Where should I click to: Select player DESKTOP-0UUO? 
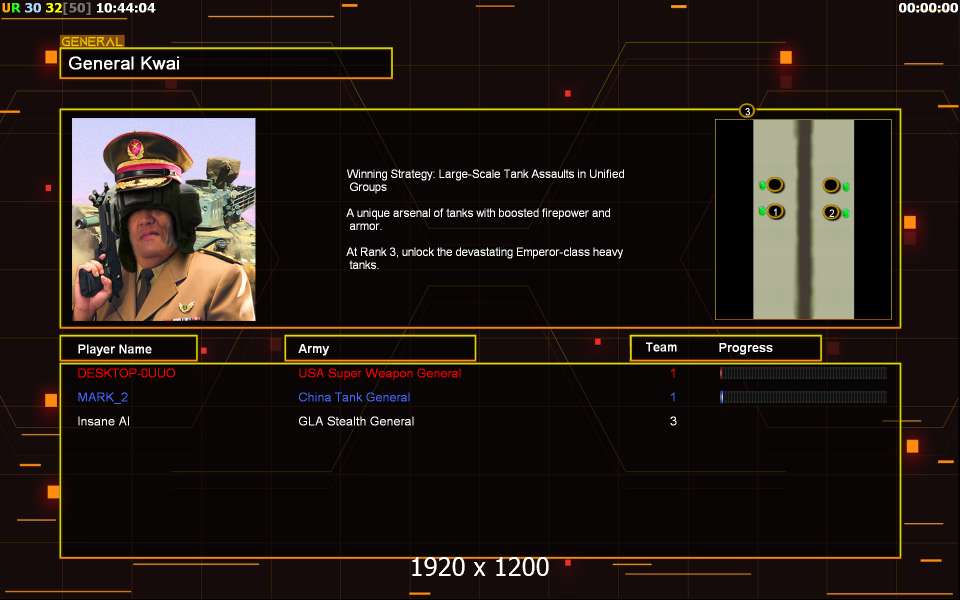[x=126, y=373]
